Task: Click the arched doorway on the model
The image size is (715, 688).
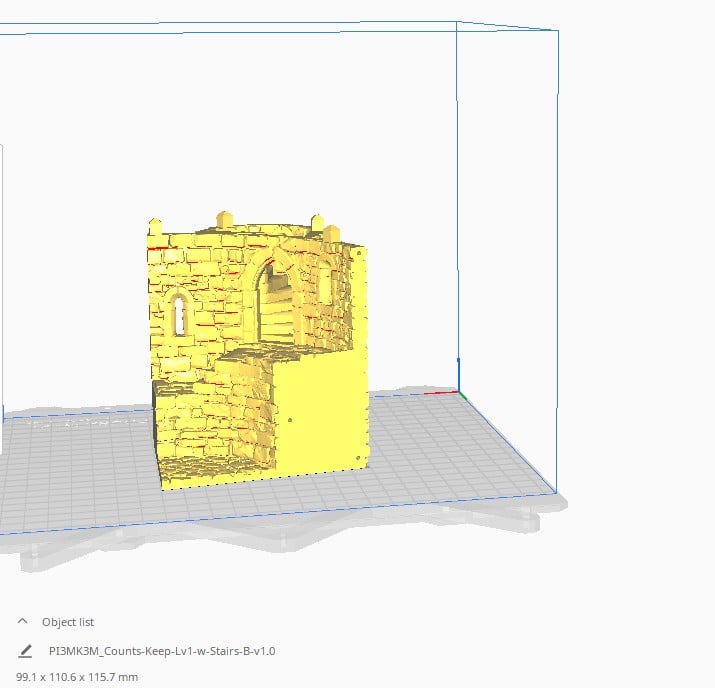Action: pos(277,300)
